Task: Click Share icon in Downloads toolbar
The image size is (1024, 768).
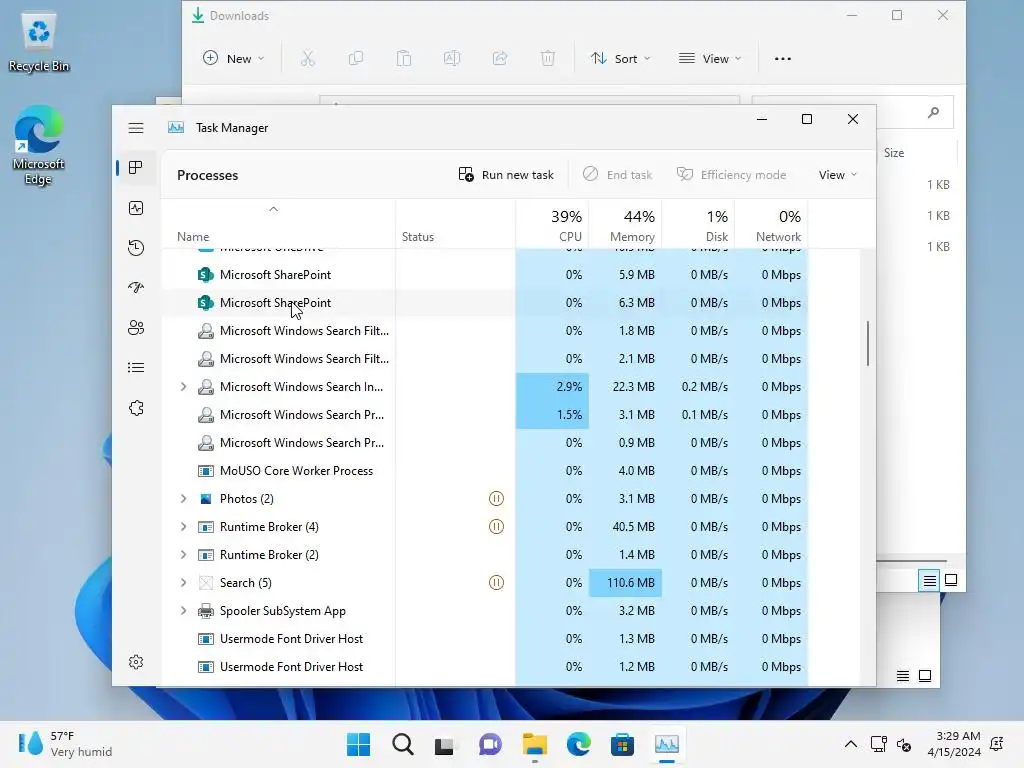Action: coord(500,59)
